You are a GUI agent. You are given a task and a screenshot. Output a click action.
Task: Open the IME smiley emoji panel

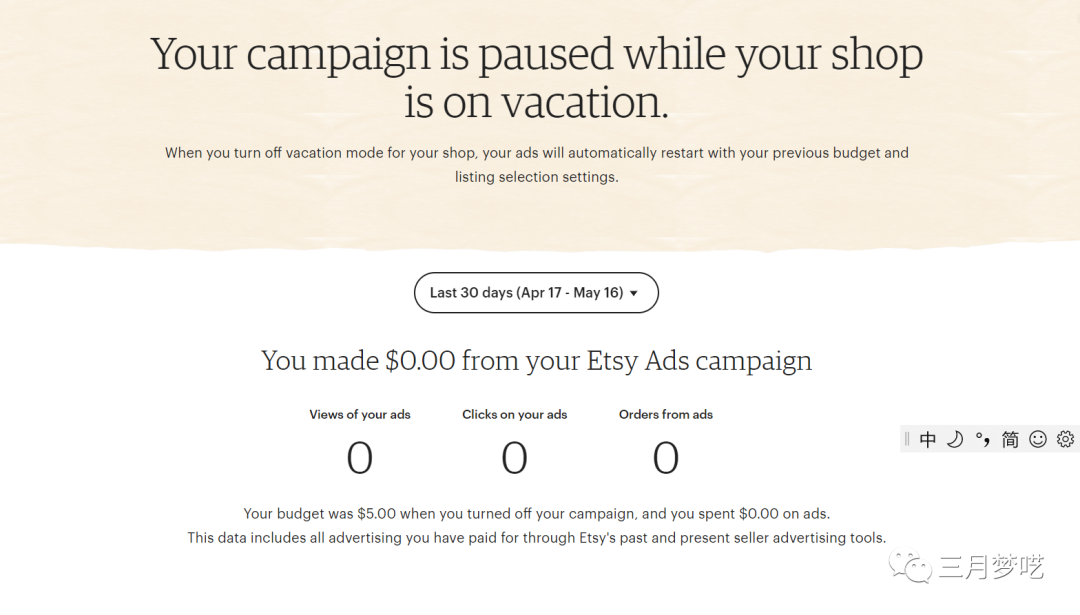click(x=1038, y=439)
